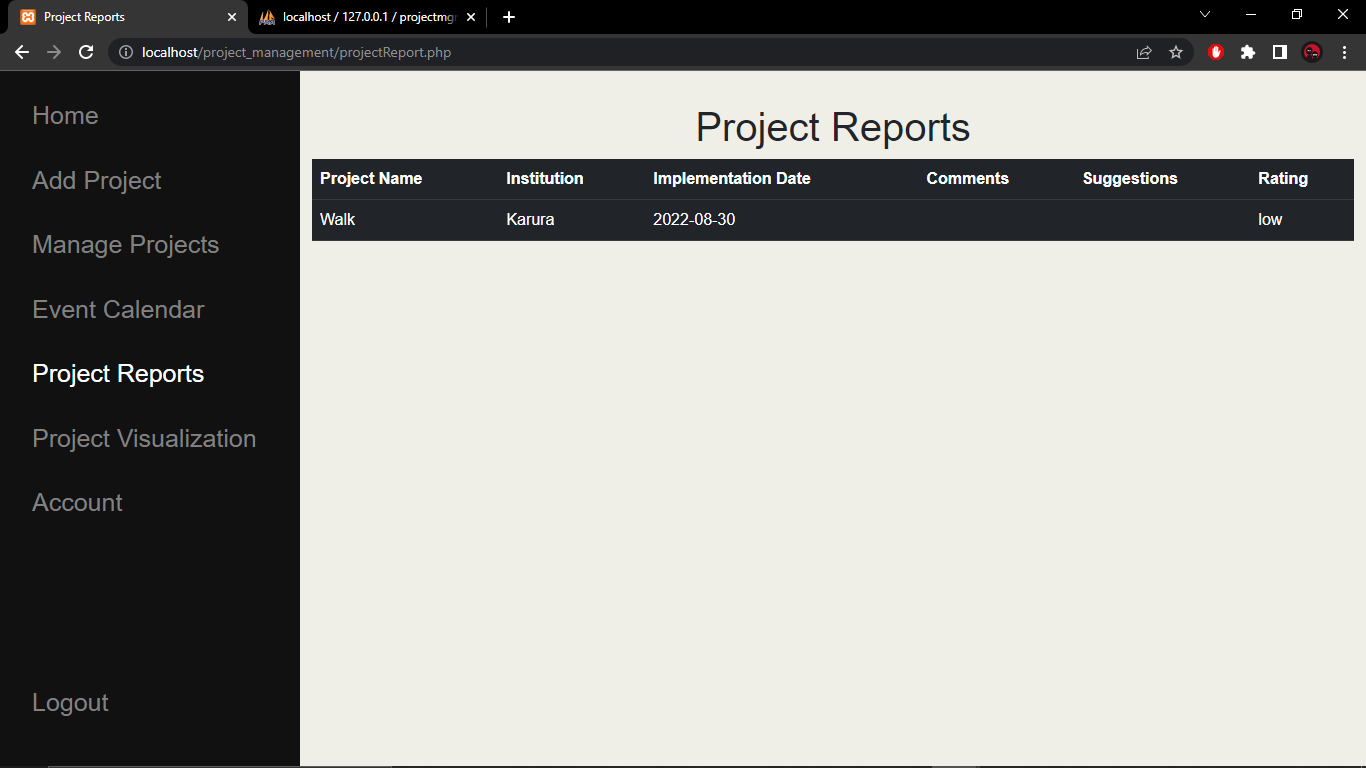Bookmark the page via the star icon

[x=1175, y=52]
